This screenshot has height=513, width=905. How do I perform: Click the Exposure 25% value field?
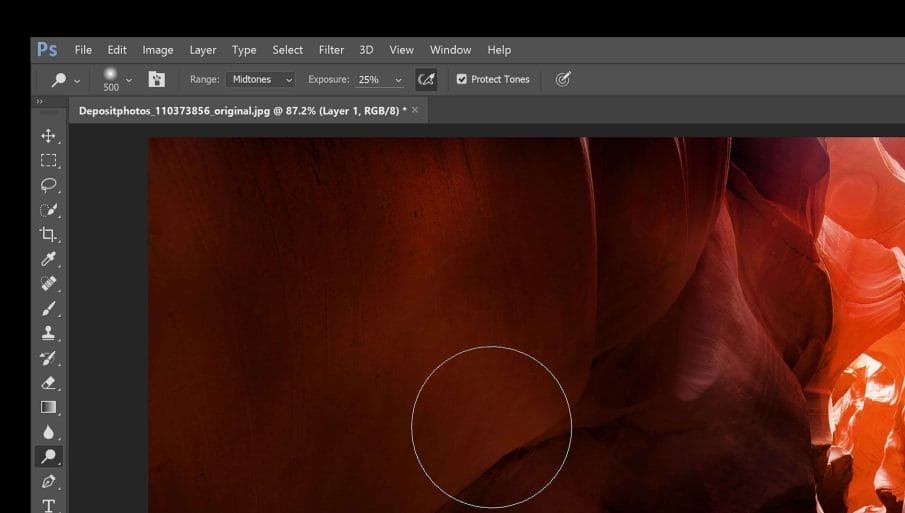[x=371, y=79]
